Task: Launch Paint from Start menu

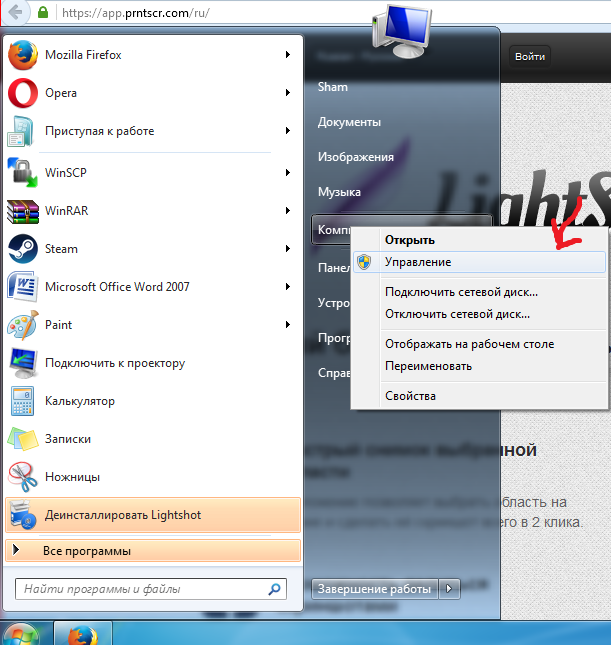Action: pos(58,325)
